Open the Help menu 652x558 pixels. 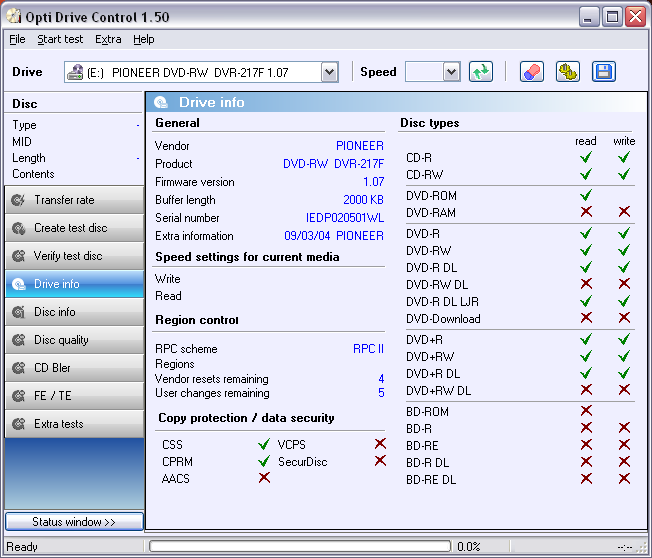[x=143, y=39]
